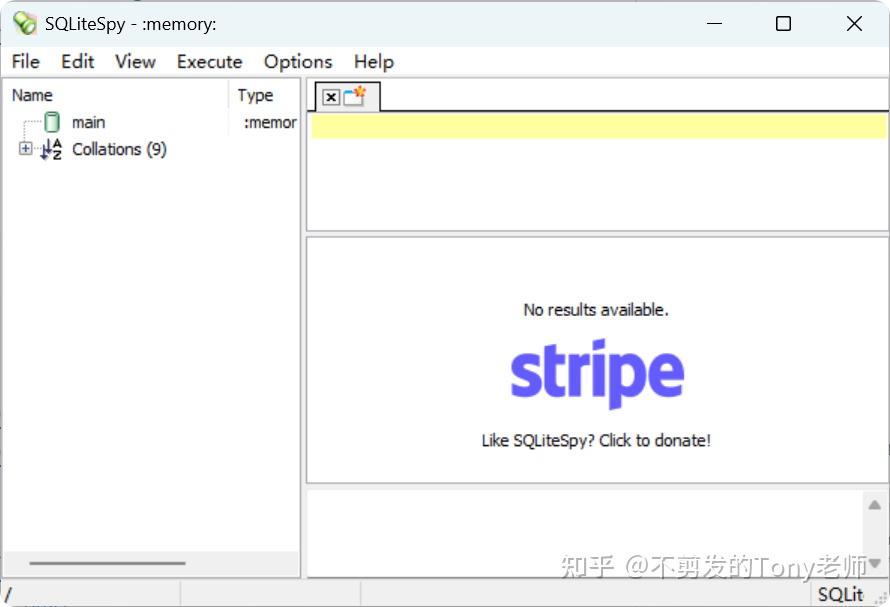Open a new SQL editor tab icon

[x=352, y=95]
